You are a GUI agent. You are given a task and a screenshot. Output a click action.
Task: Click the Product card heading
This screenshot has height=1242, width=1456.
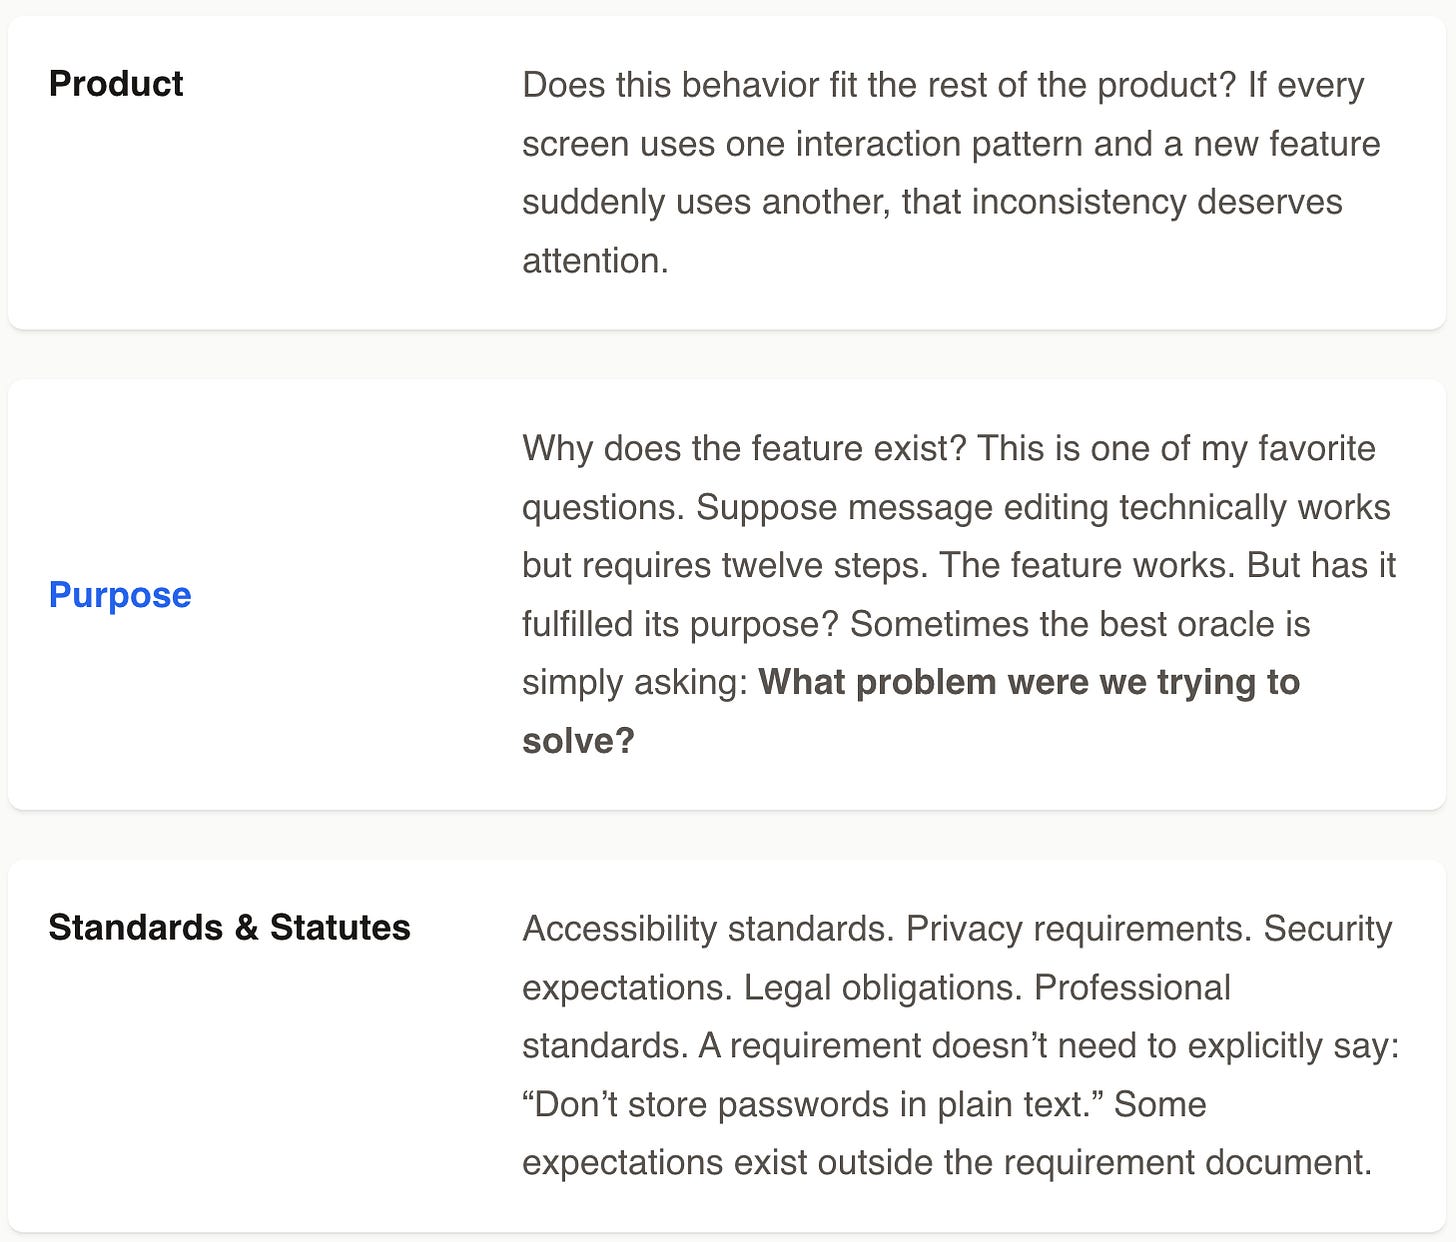pyautogui.click(x=116, y=83)
